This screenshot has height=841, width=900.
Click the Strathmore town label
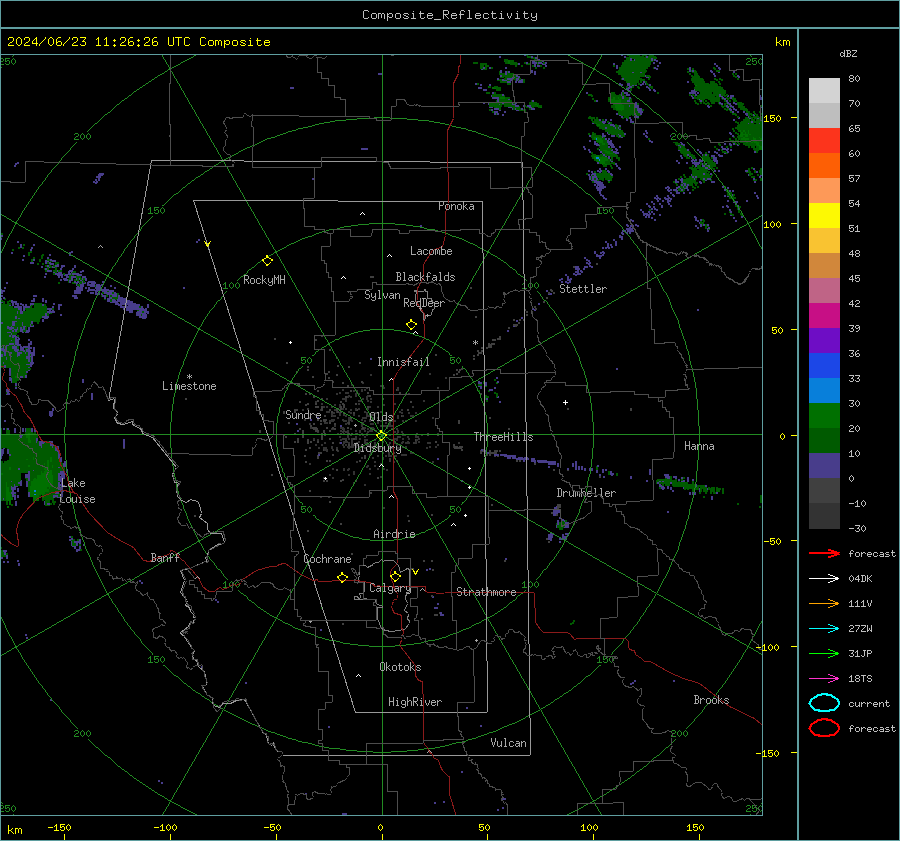coord(486,592)
